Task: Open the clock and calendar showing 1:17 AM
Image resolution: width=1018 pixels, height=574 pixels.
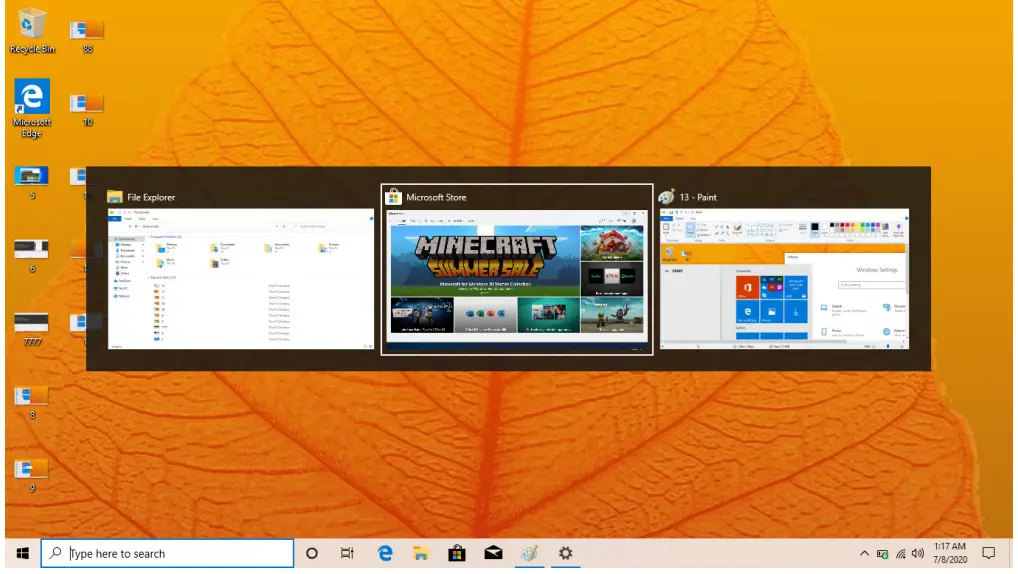Action: click(950, 553)
